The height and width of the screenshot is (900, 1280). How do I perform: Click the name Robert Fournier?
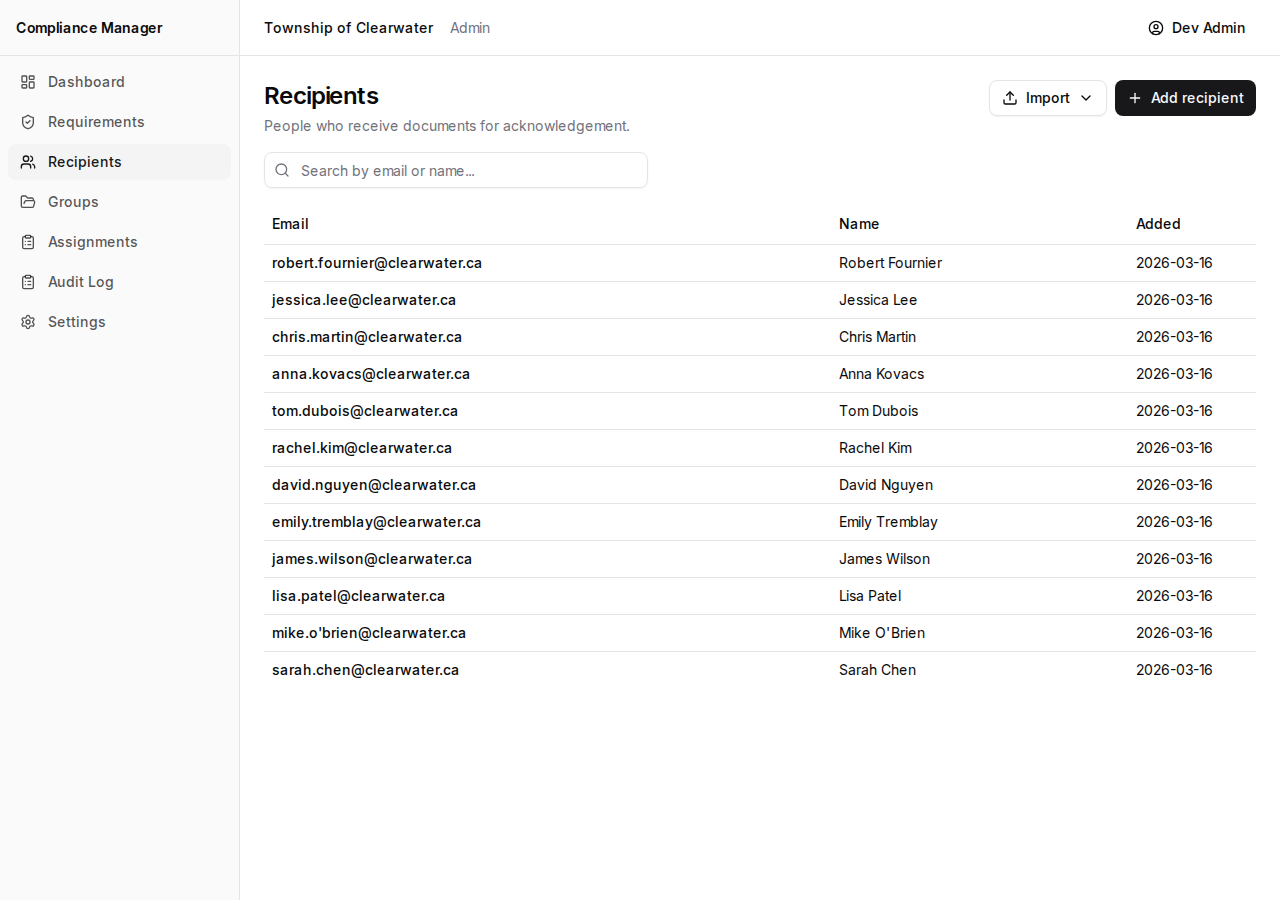coord(890,263)
